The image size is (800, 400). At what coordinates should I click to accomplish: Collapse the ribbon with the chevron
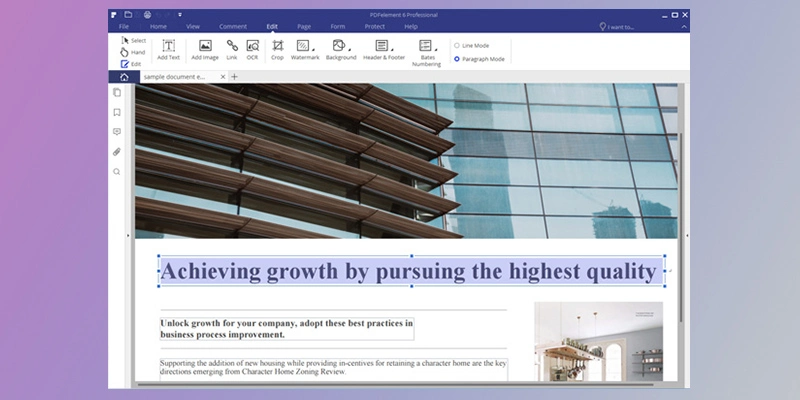tap(684, 27)
